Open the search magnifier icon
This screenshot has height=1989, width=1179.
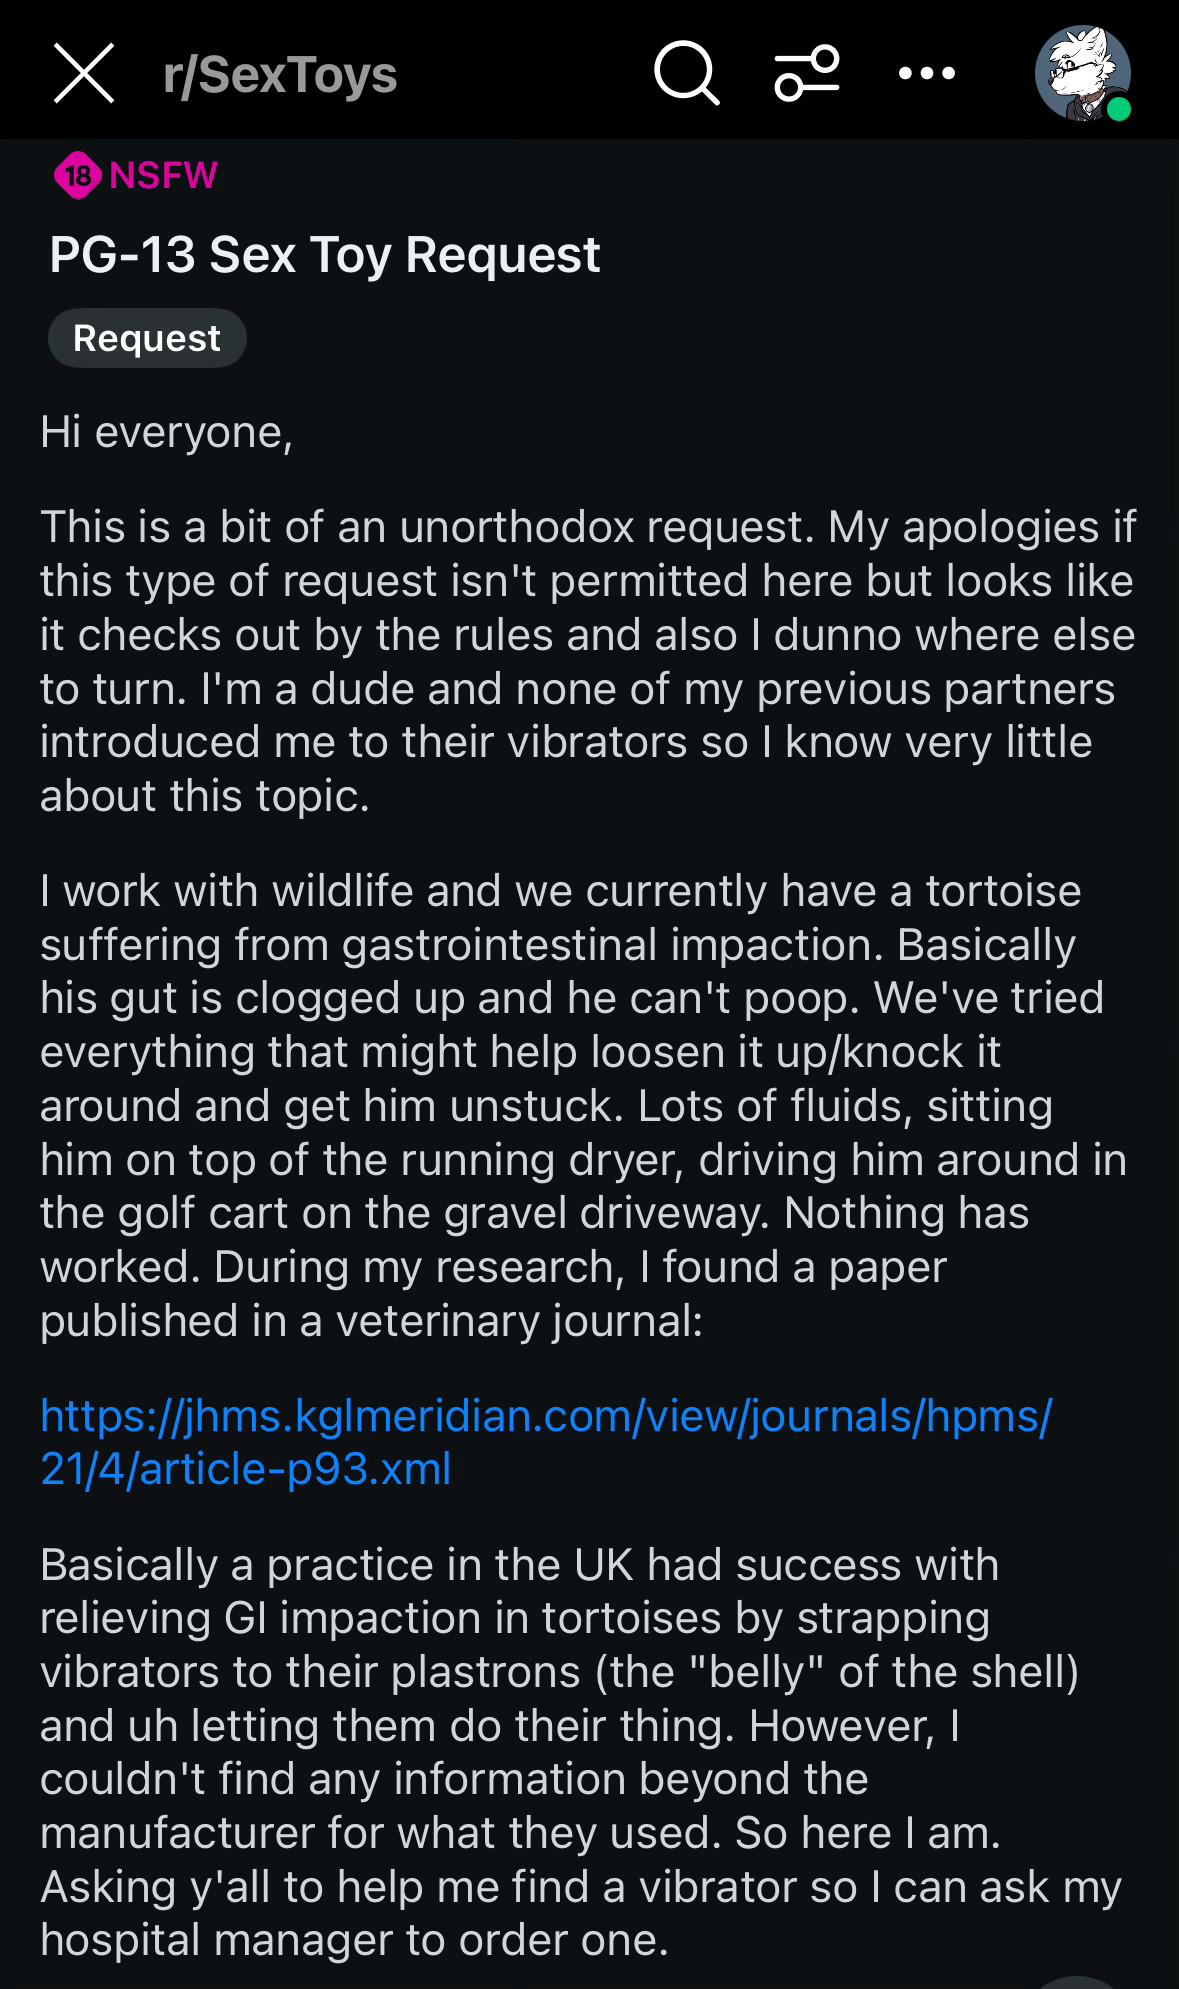tap(686, 74)
